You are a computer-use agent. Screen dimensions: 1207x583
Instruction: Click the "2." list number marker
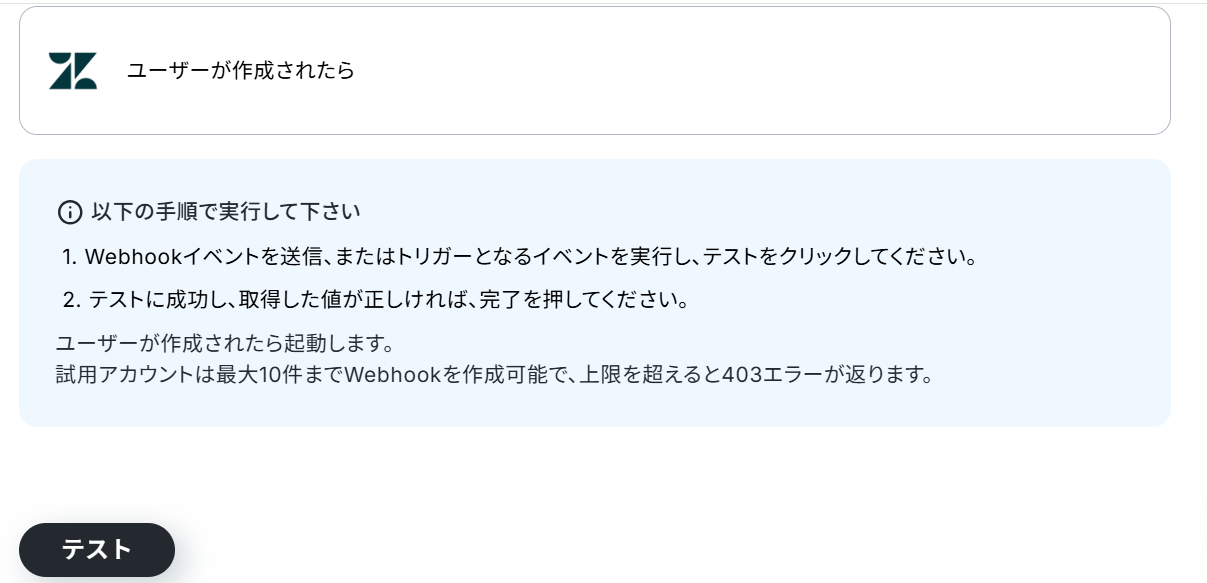coord(69,300)
